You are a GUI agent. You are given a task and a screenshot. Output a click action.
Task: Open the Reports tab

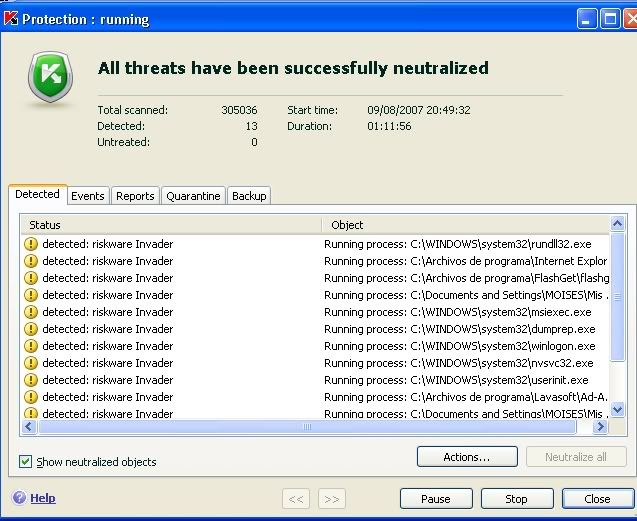pos(135,196)
